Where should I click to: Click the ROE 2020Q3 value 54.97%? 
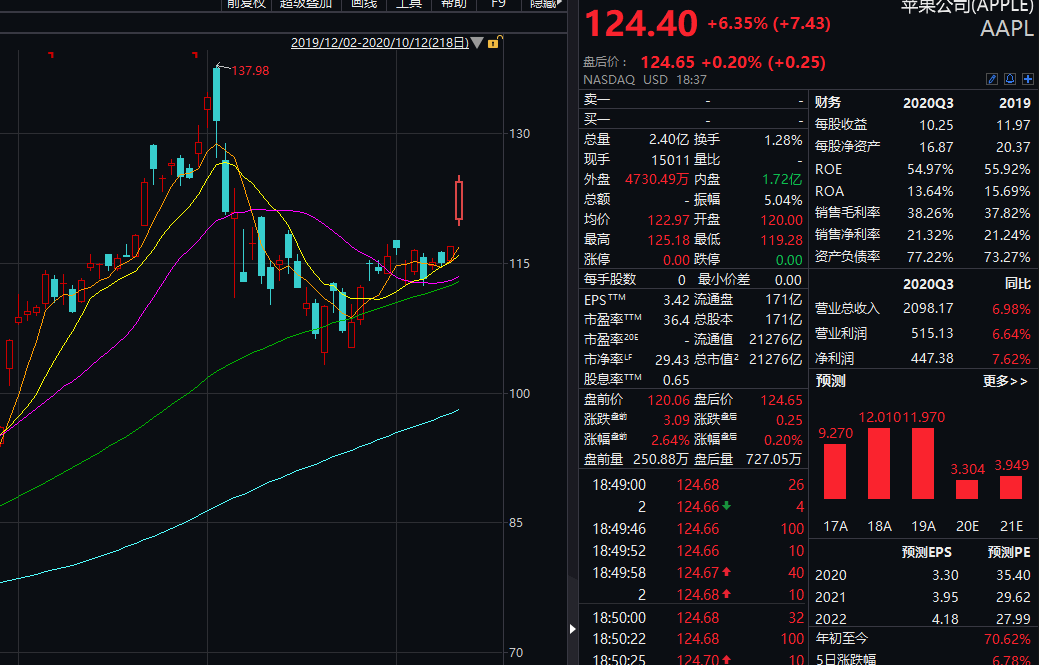tap(930, 169)
